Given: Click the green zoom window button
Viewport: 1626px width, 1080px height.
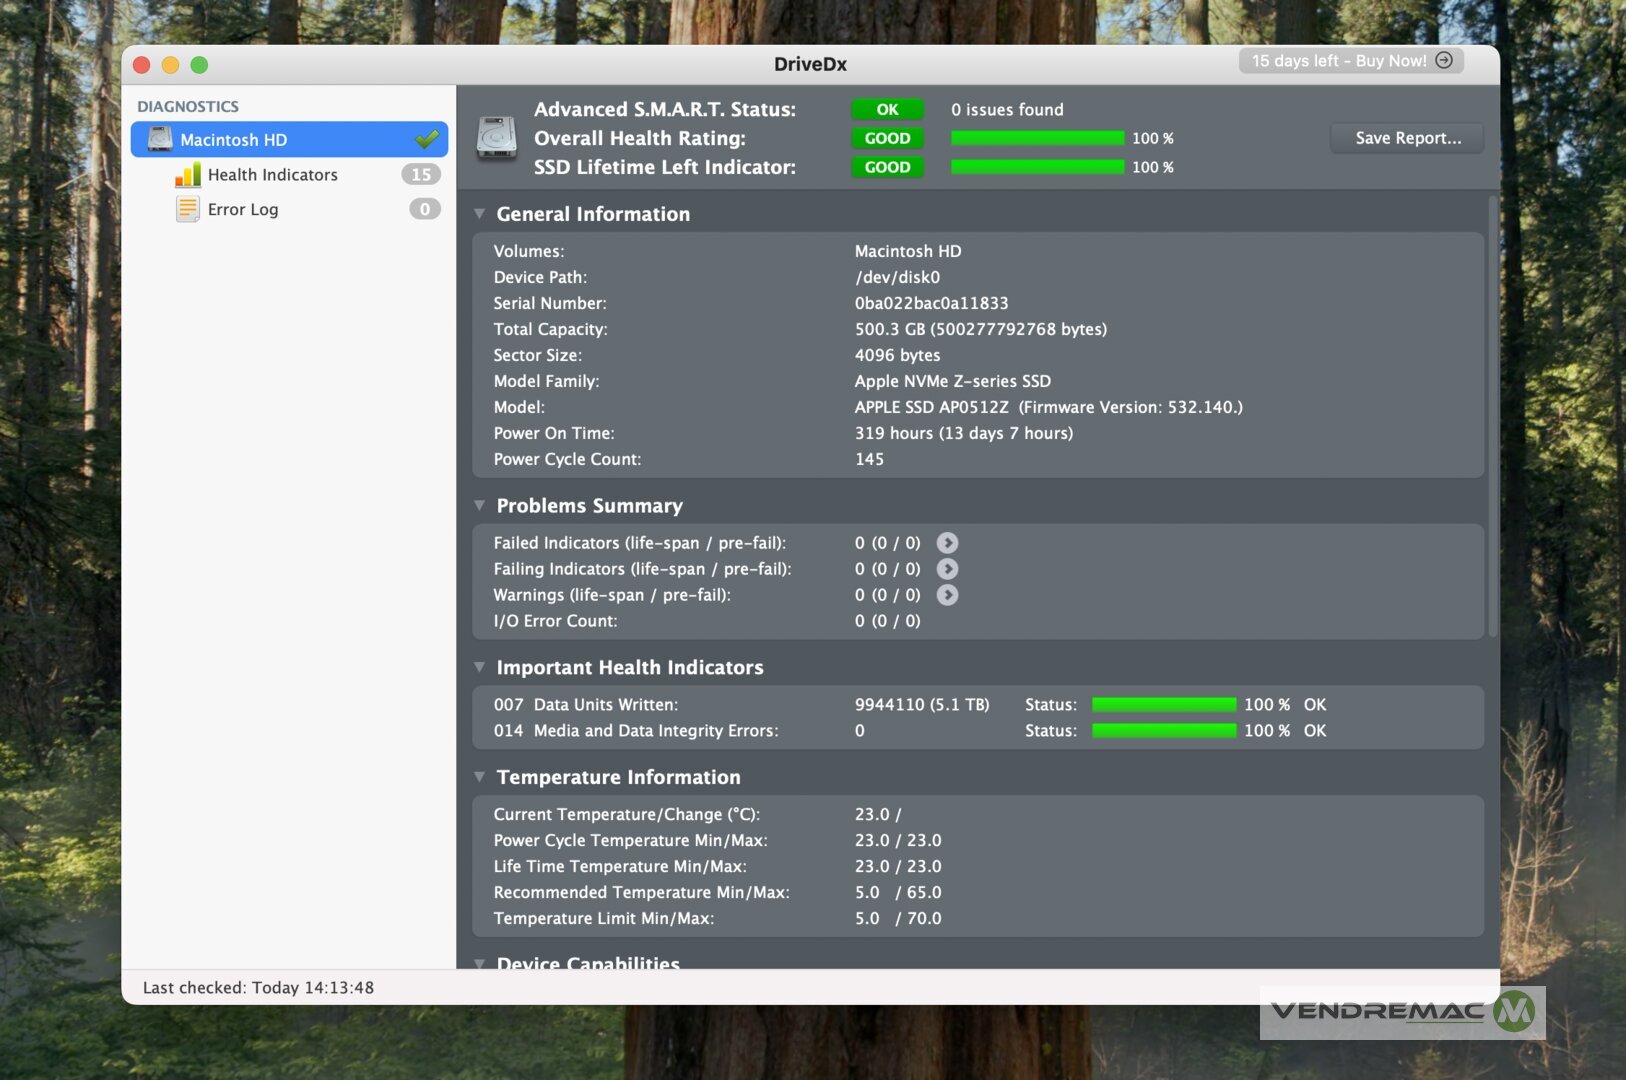Looking at the screenshot, I should pyautogui.click(x=199, y=65).
